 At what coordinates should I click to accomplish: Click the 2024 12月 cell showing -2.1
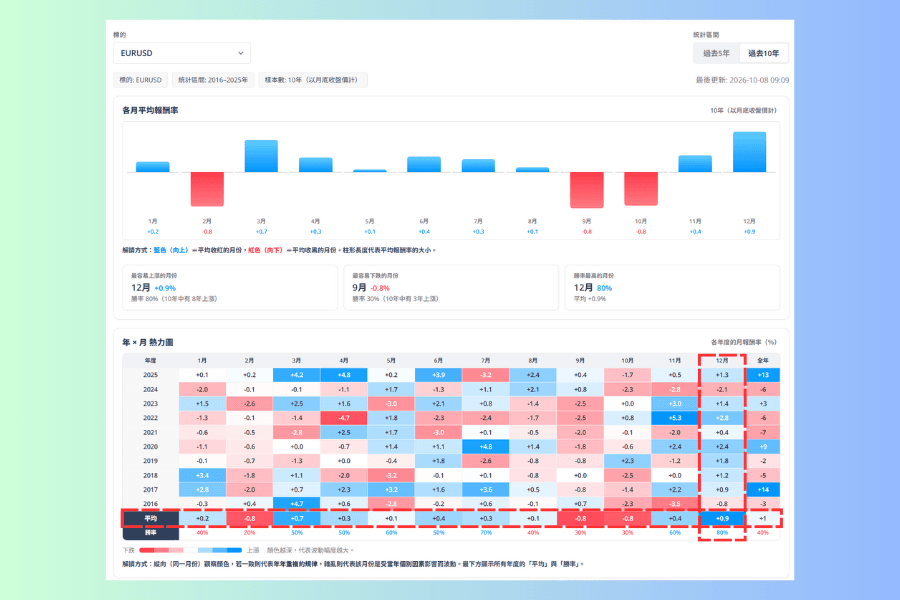722,389
